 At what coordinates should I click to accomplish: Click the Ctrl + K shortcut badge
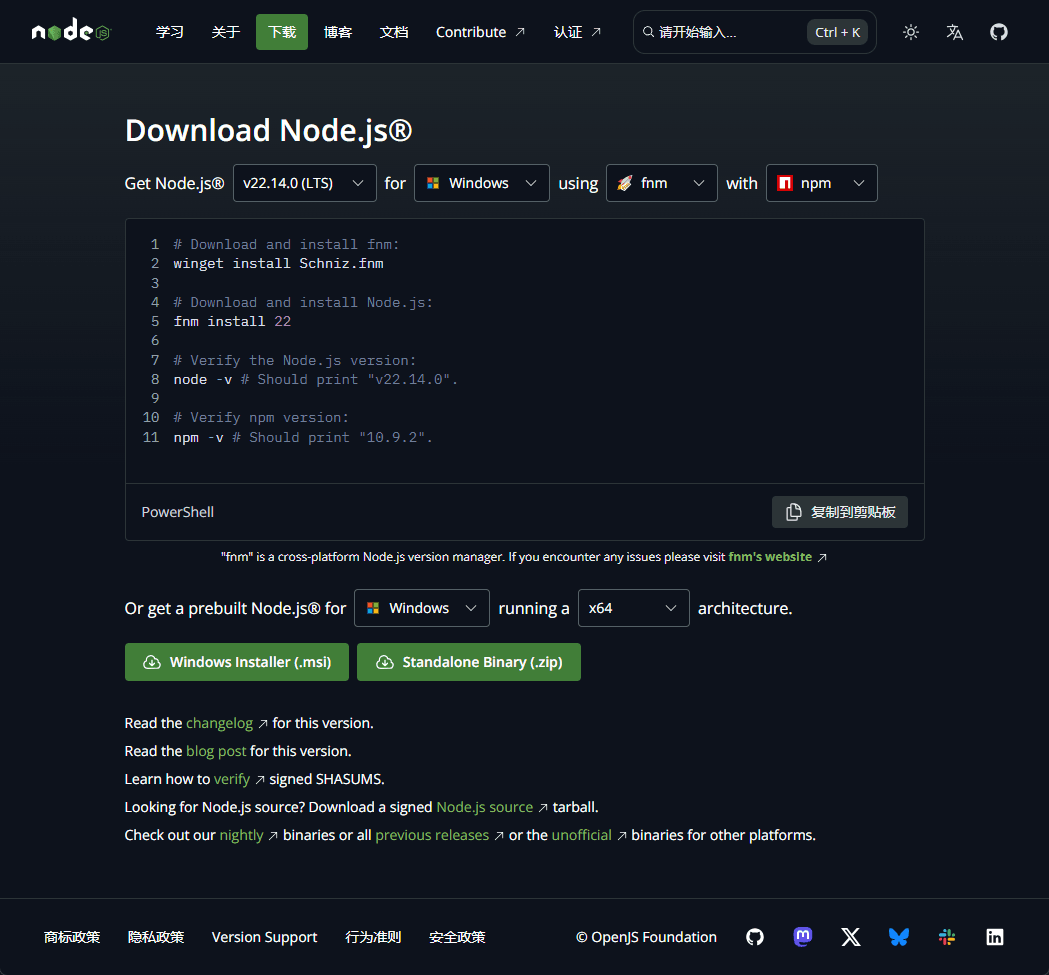coord(838,32)
